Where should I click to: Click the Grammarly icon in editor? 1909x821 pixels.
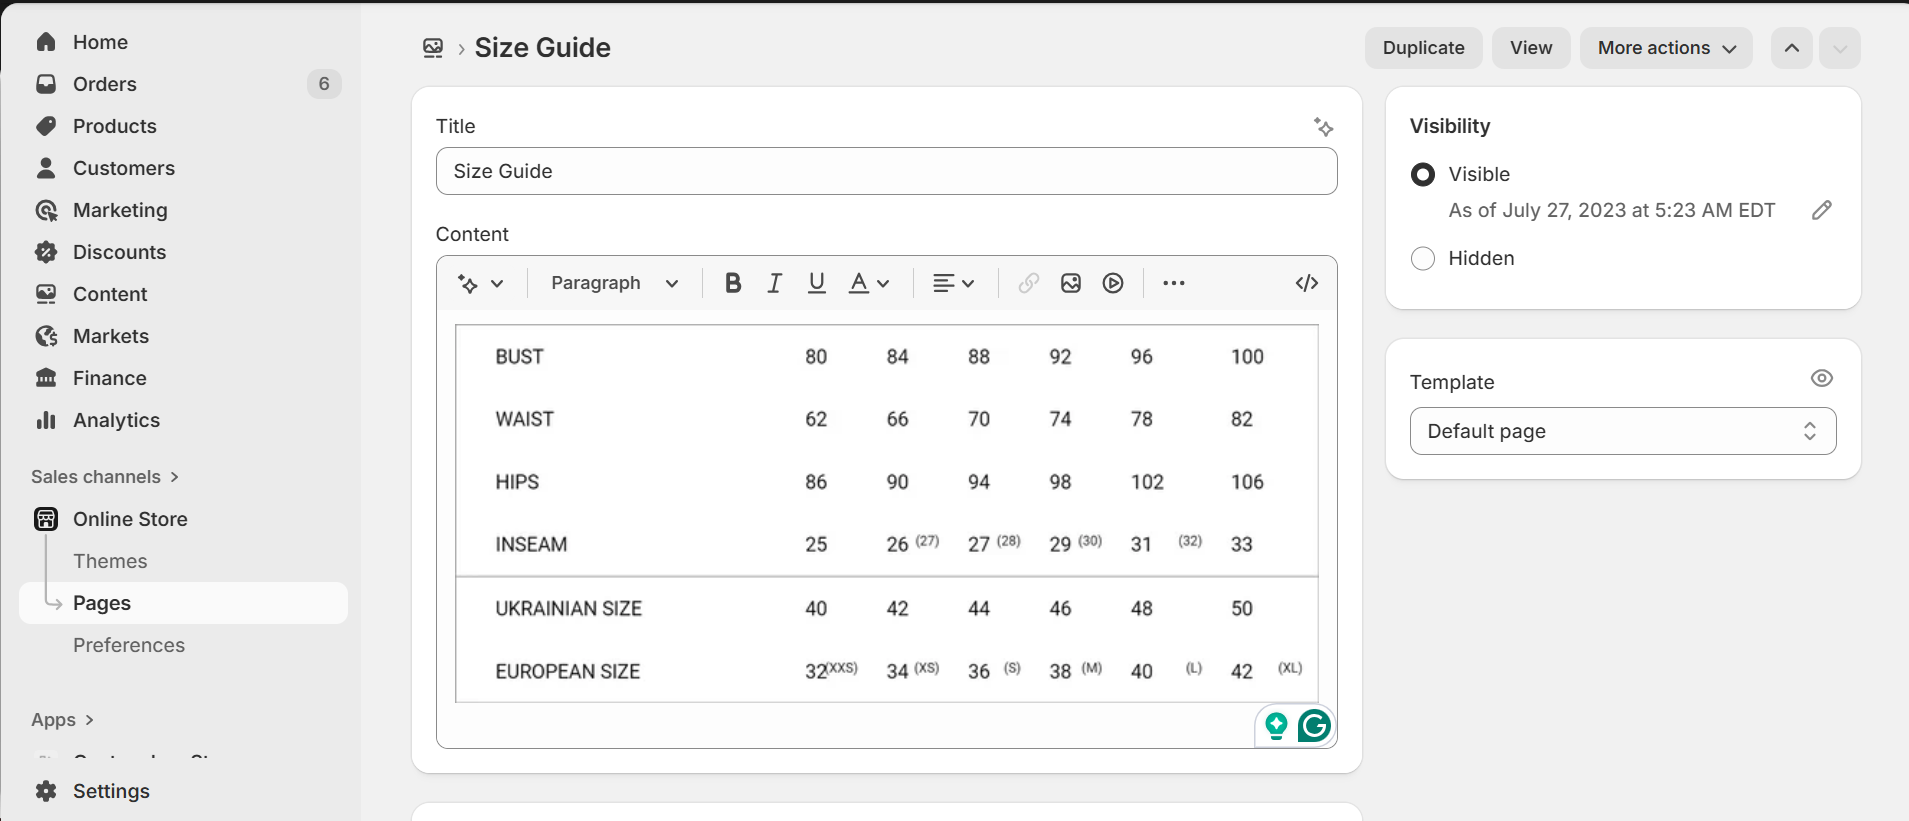click(1314, 726)
